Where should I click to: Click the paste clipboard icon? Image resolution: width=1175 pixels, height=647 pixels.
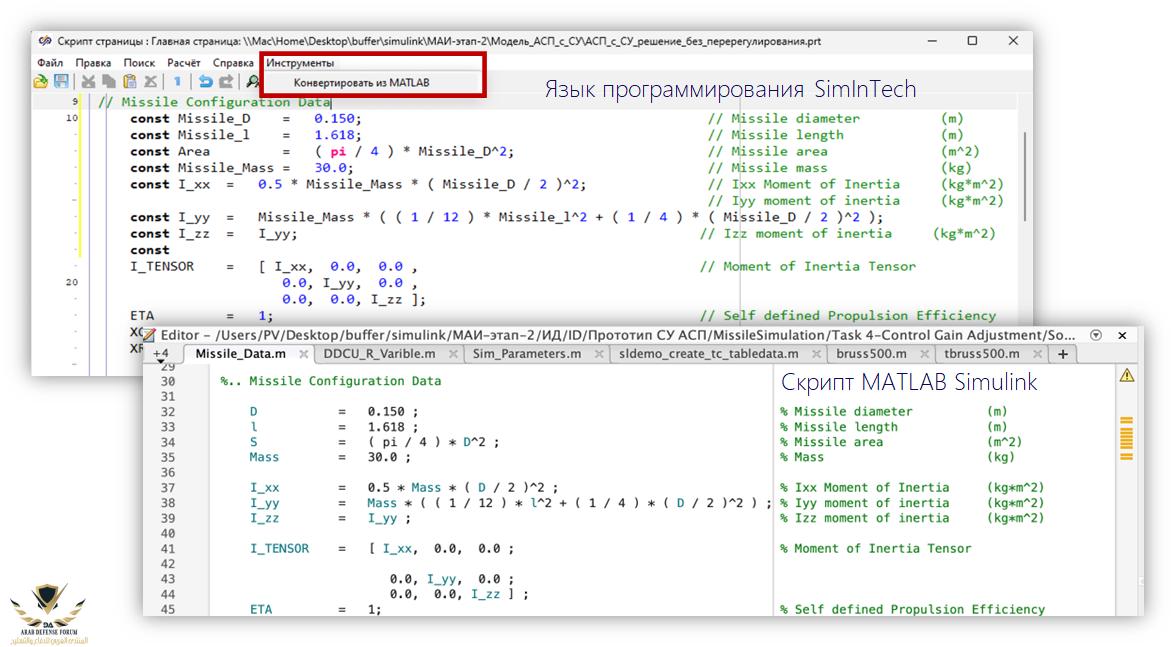click(x=130, y=82)
